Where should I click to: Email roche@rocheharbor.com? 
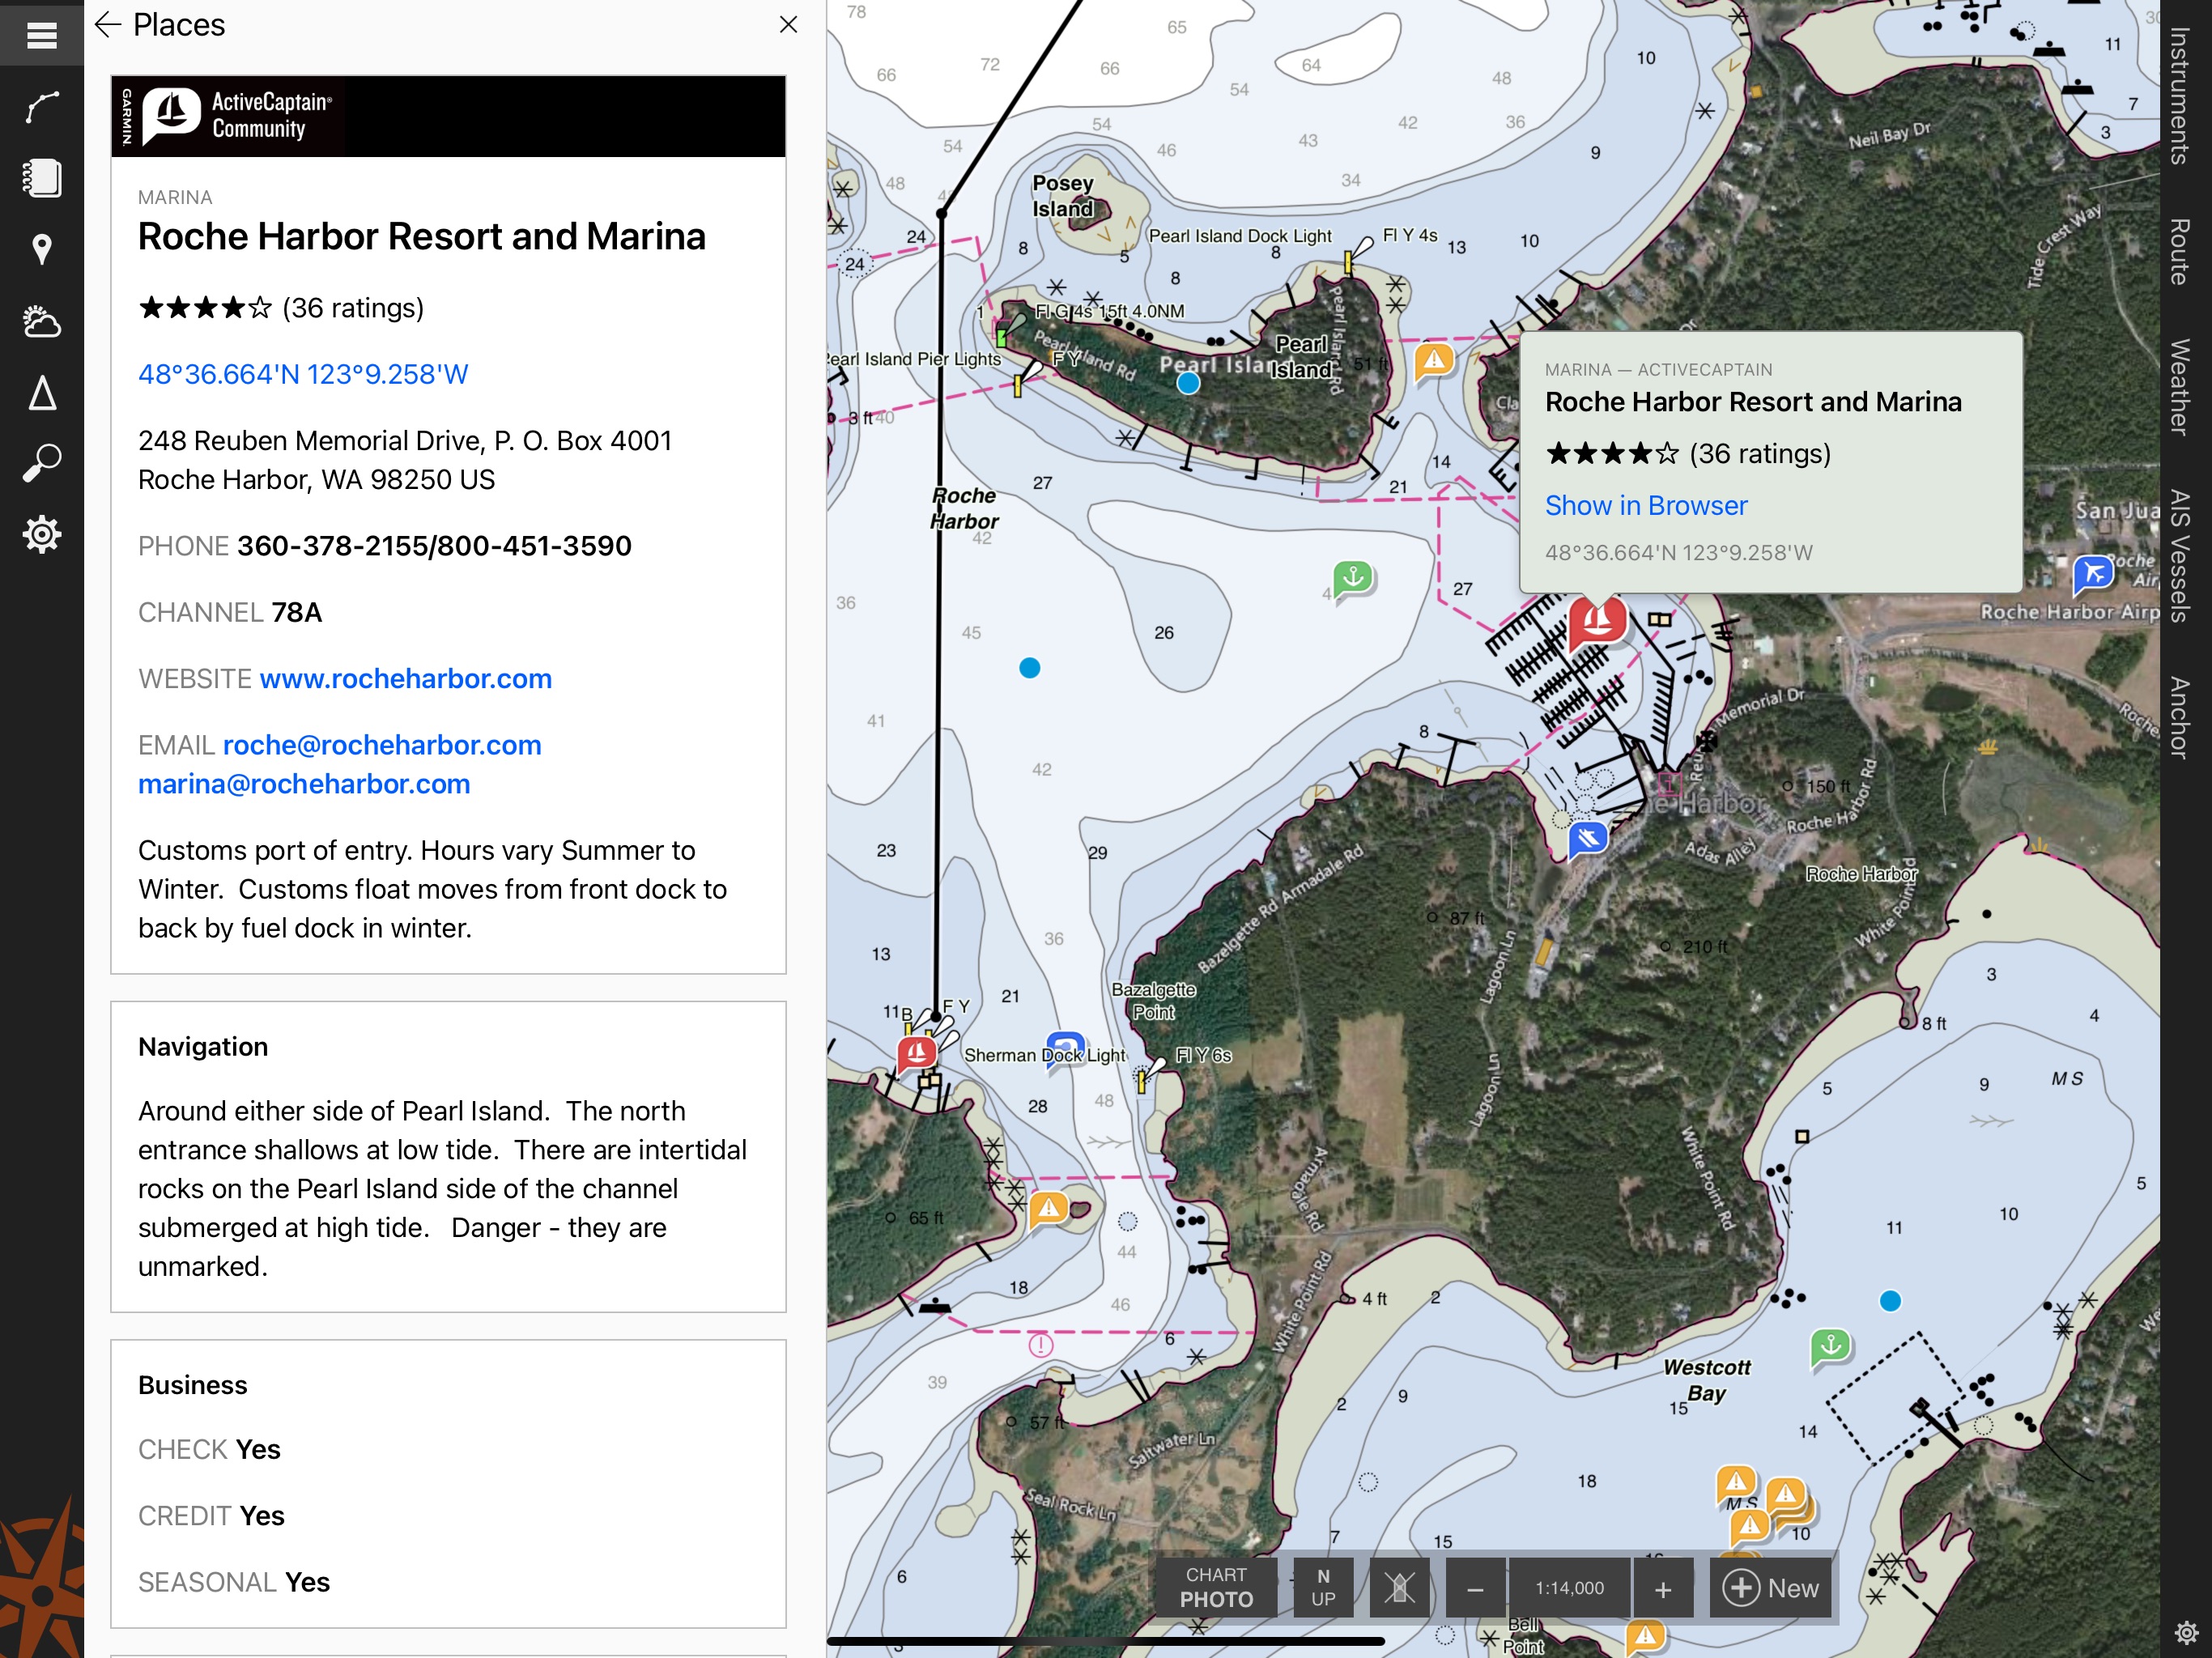point(382,745)
